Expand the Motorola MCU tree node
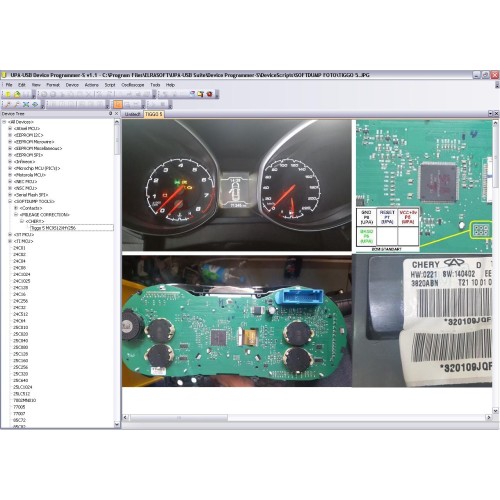Screen dimensions: 500x500 10,175
